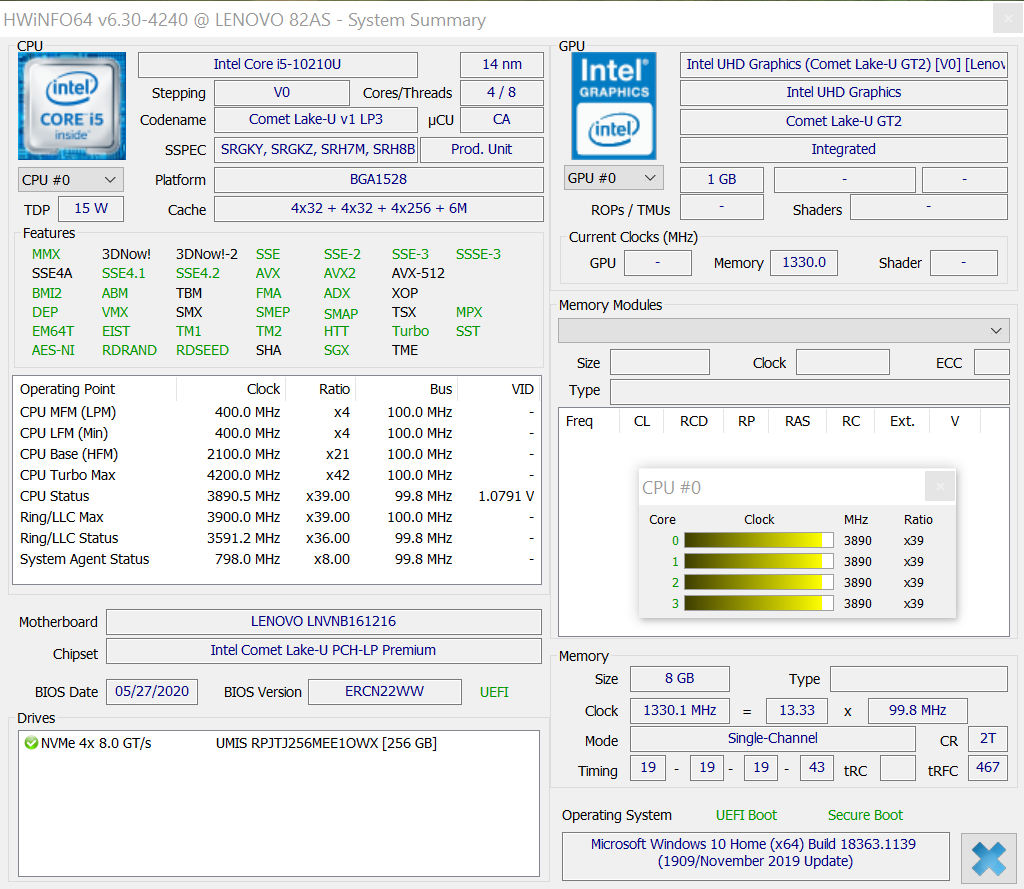
Task: Click the Windows 10 Home build info field
Action: pos(755,854)
